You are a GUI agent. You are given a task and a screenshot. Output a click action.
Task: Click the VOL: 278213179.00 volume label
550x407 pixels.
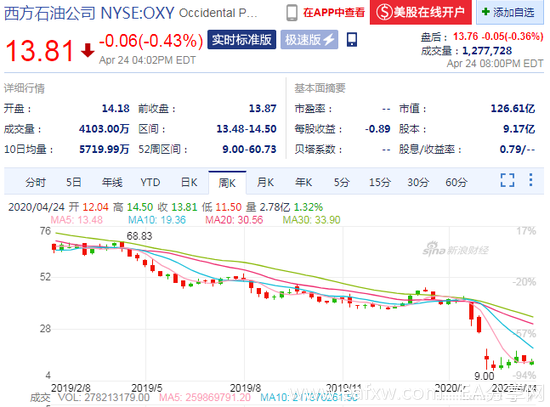pyautogui.click(x=104, y=398)
